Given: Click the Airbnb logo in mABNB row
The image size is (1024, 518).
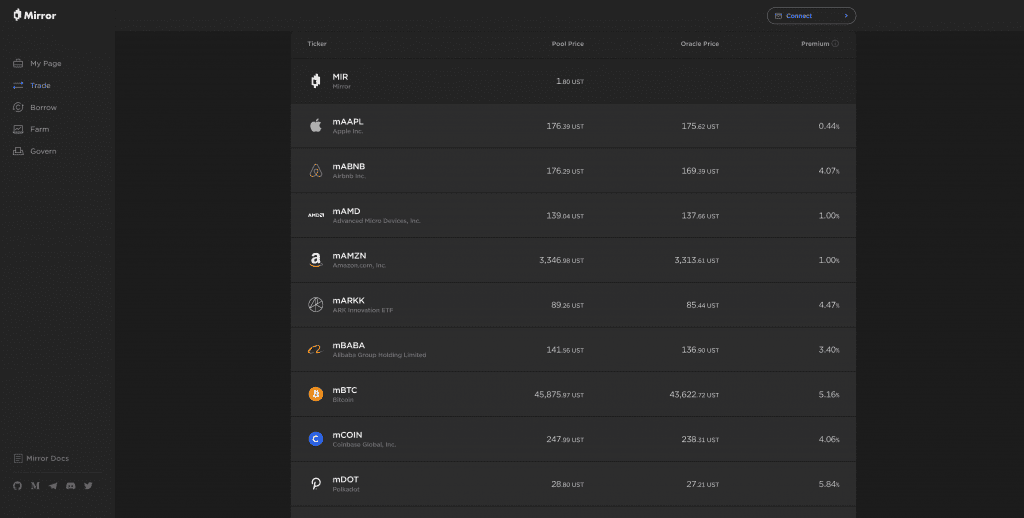Looking at the screenshot, I should (x=315, y=170).
